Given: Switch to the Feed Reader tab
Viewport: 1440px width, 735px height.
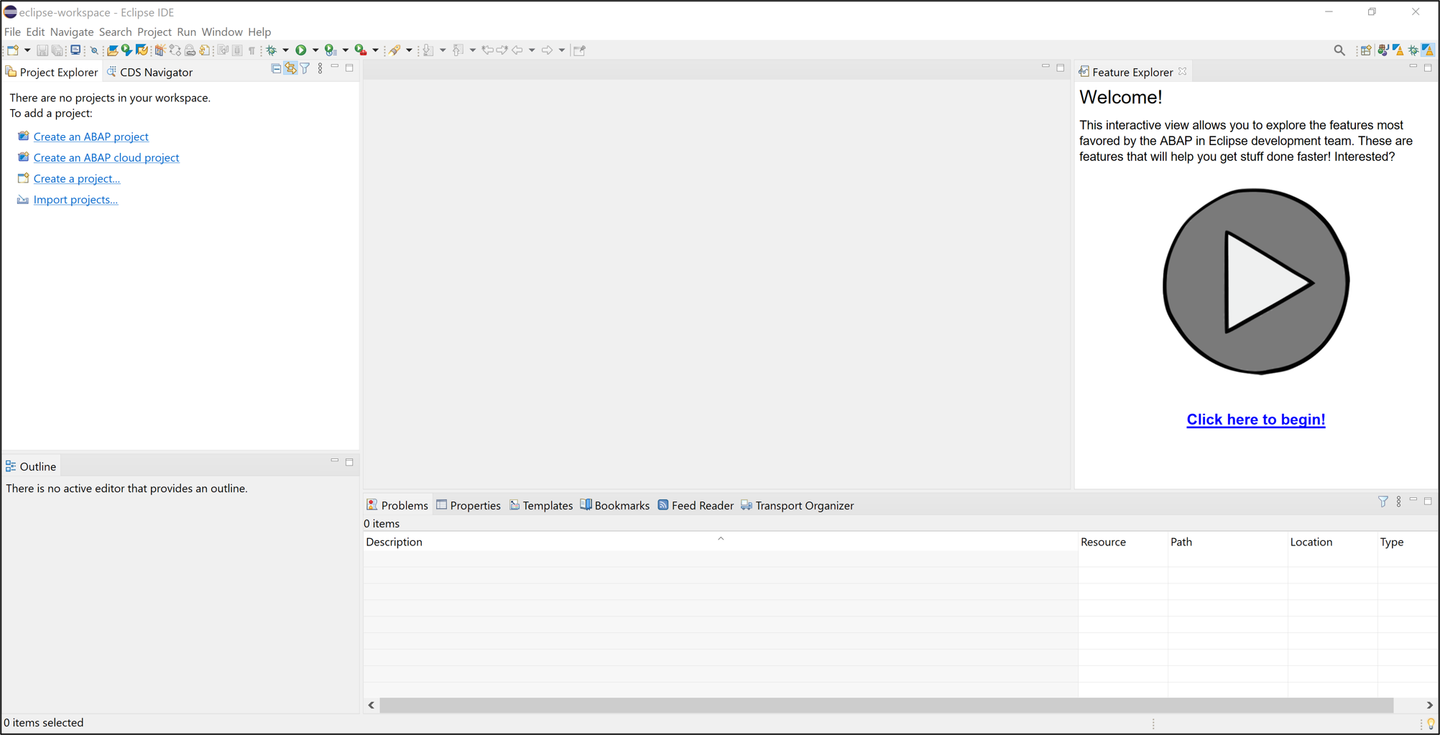Looking at the screenshot, I should click(695, 505).
